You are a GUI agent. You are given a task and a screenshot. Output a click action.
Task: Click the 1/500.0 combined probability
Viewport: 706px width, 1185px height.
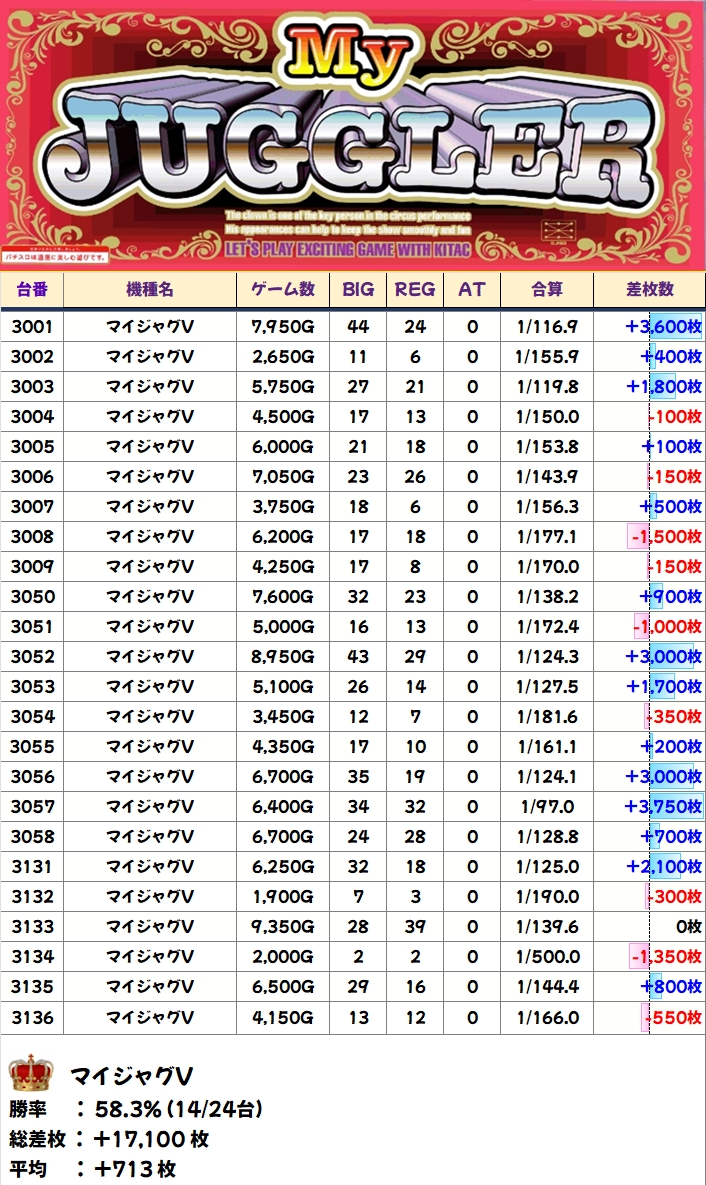click(547, 956)
